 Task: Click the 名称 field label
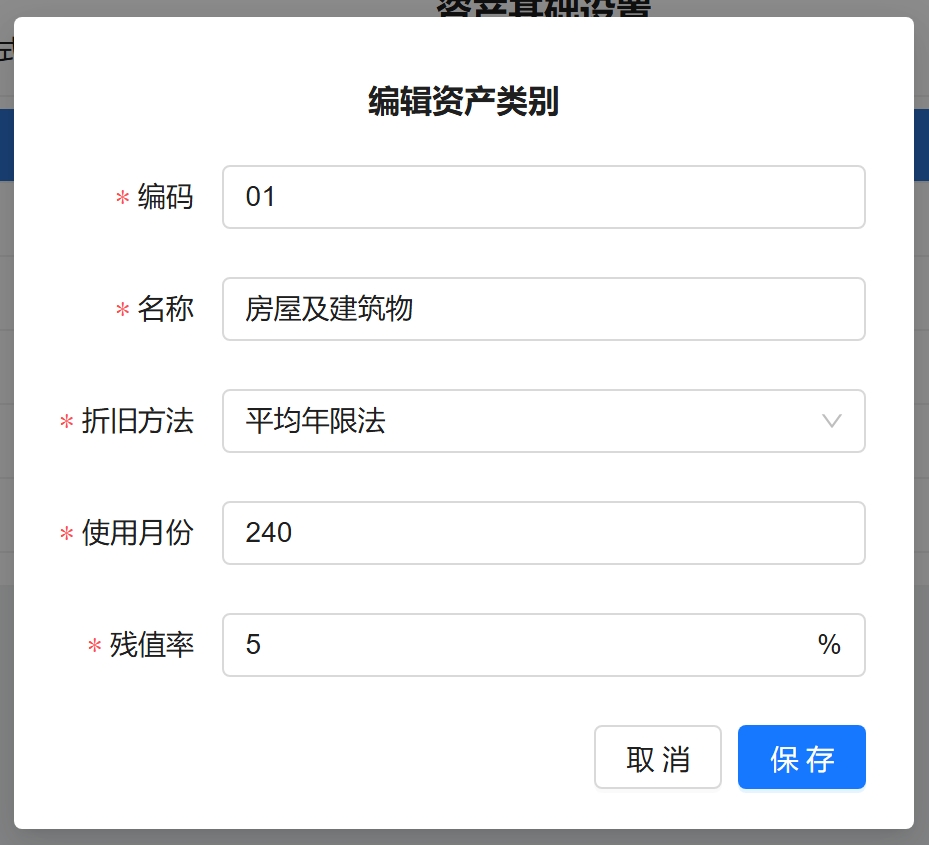pos(165,309)
